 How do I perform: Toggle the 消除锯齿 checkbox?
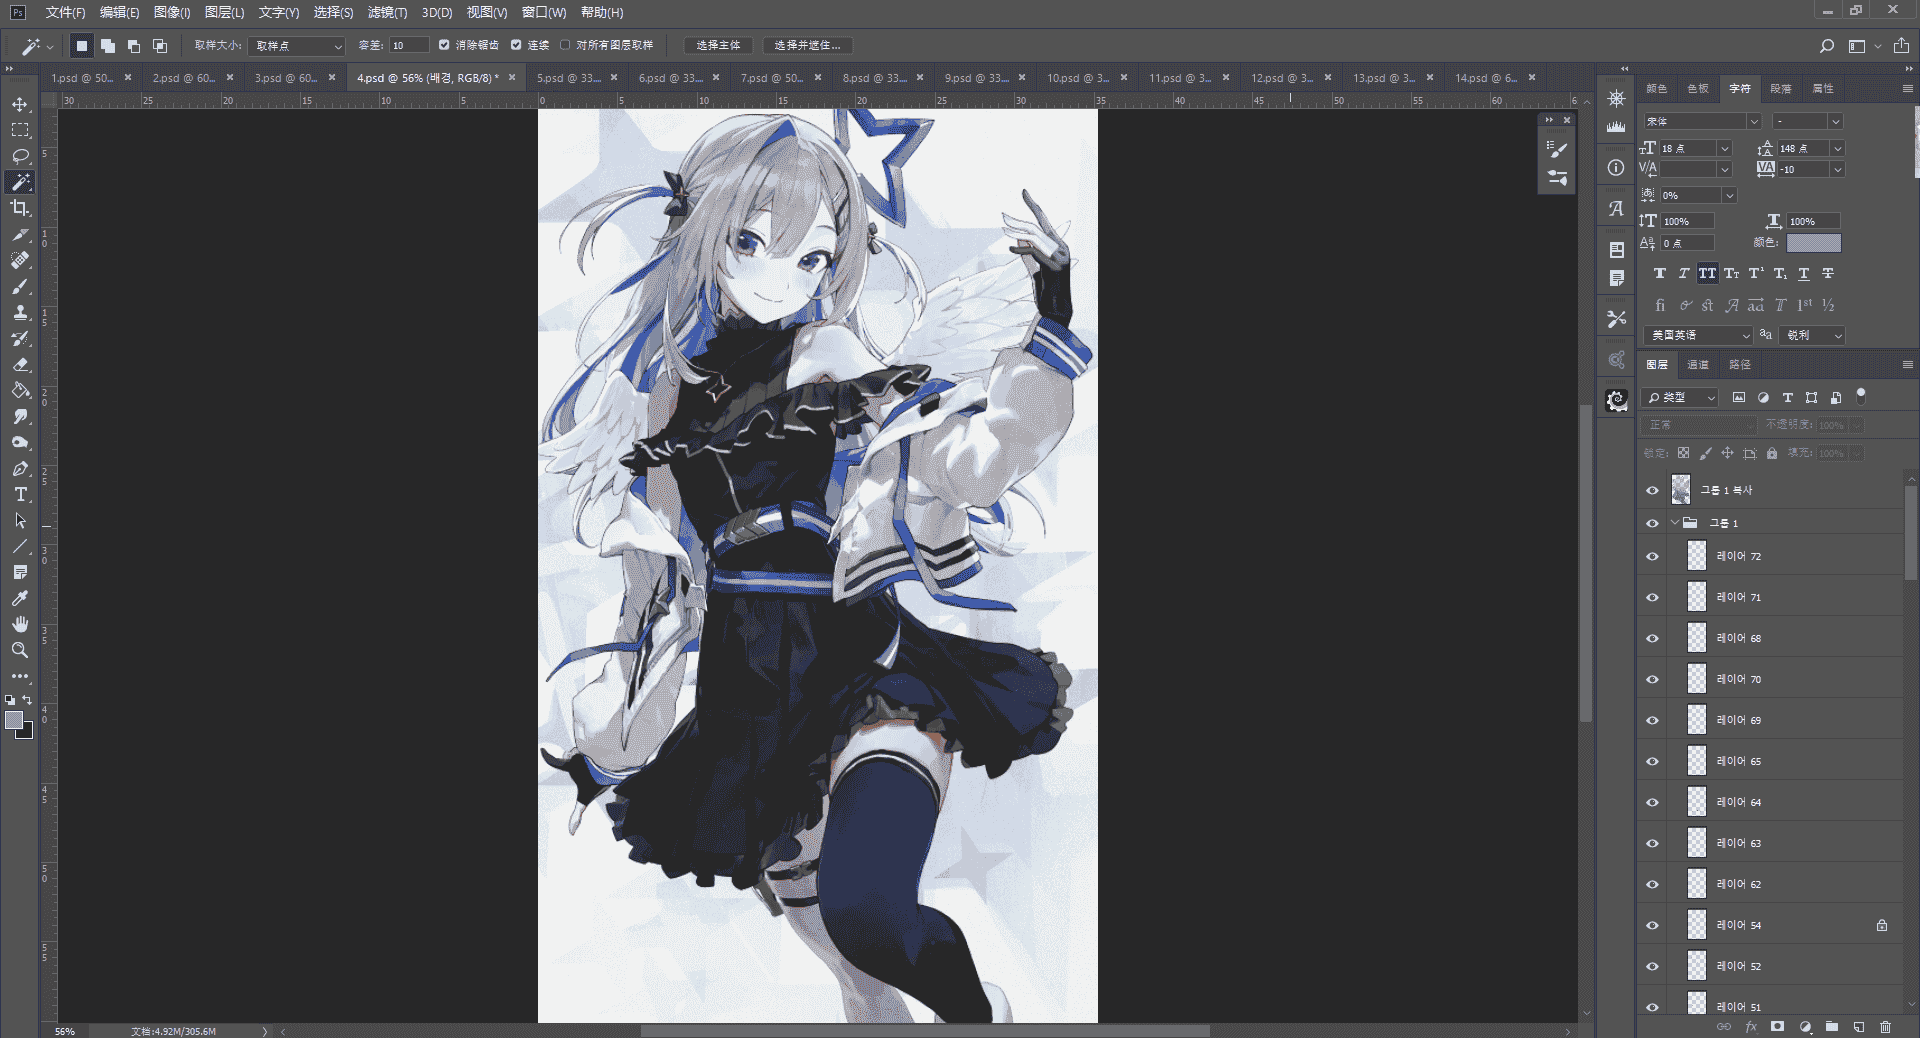(x=445, y=45)
